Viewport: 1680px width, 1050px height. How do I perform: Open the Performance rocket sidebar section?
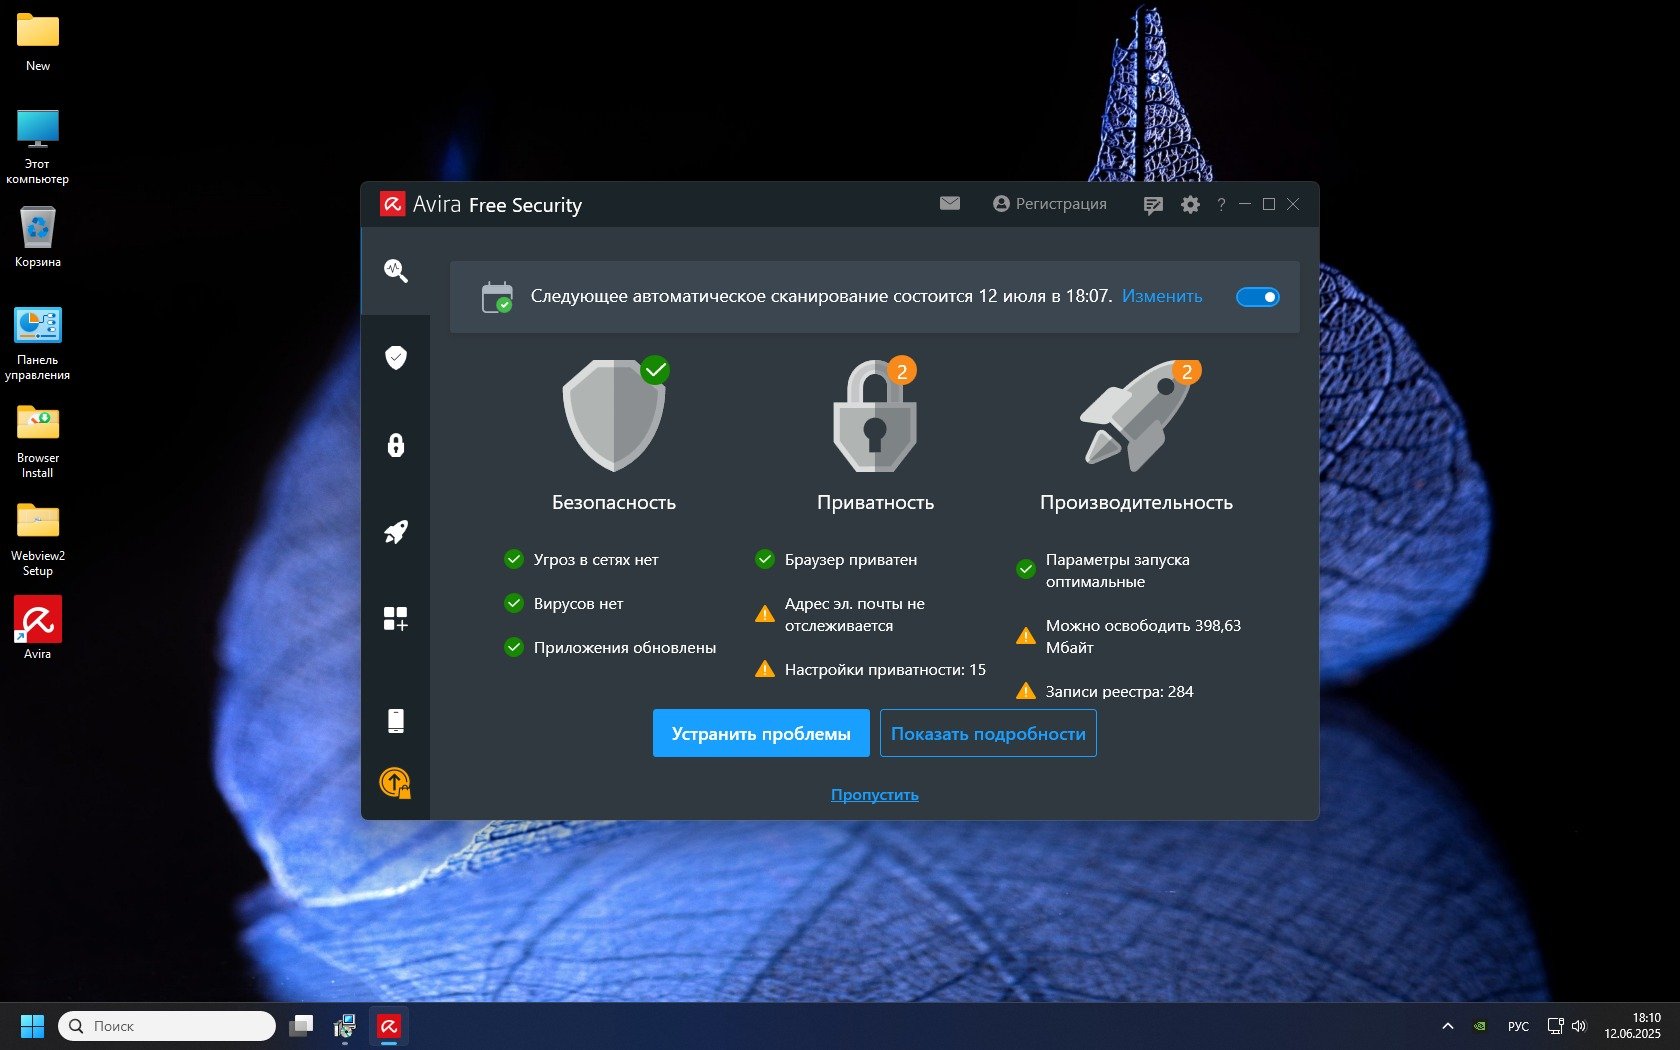coord(395,532)
